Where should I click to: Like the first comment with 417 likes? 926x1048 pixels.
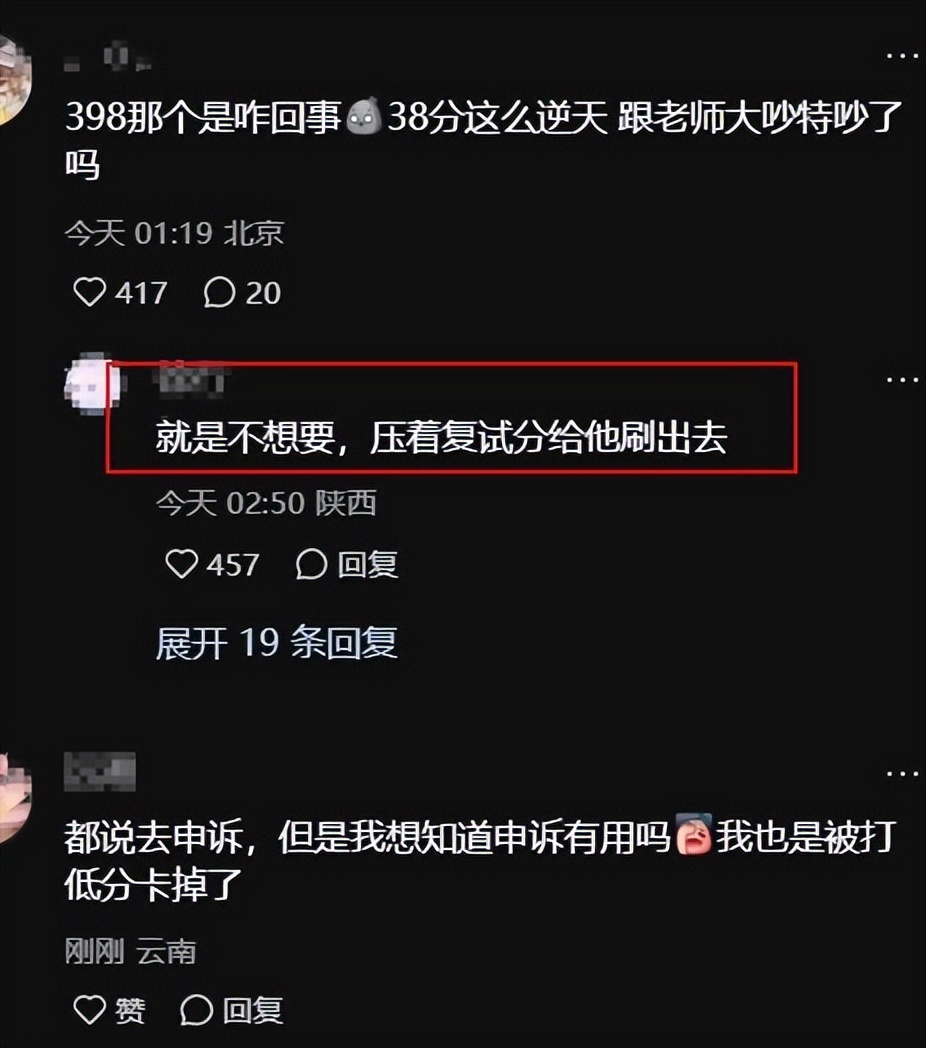click(90, 292)
